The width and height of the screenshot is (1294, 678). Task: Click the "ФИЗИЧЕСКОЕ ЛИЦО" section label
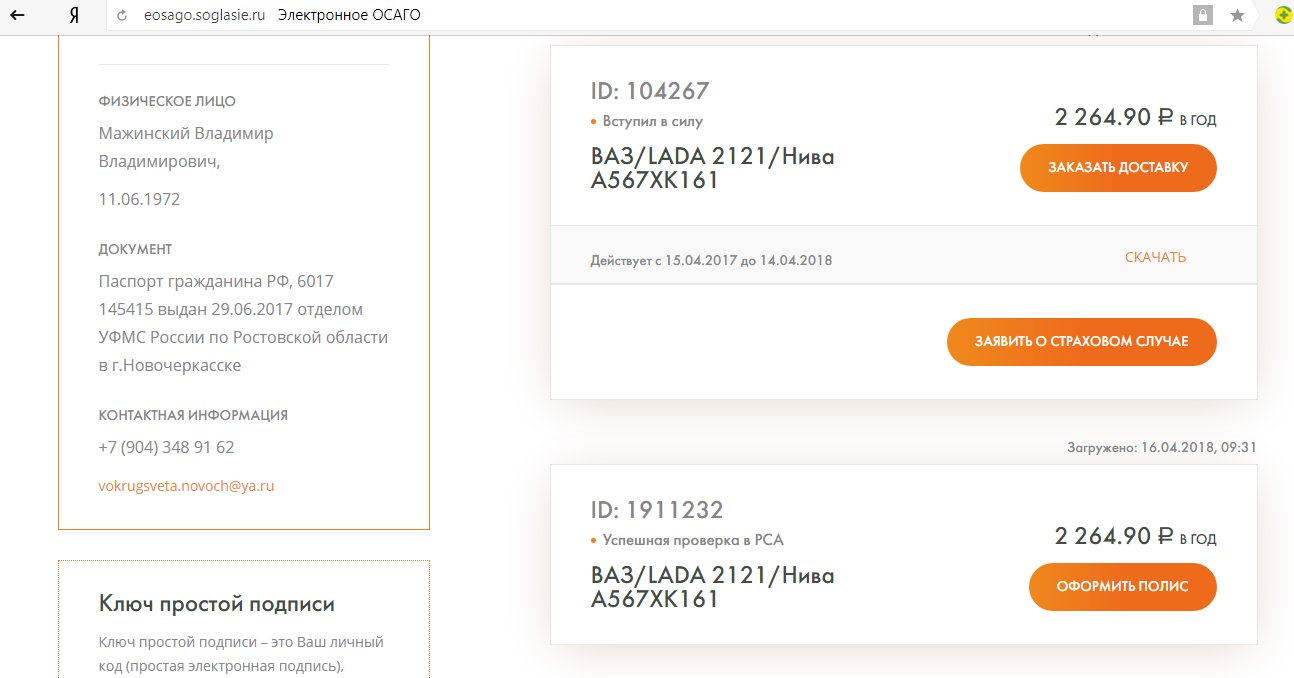click(x=167, y=101)
